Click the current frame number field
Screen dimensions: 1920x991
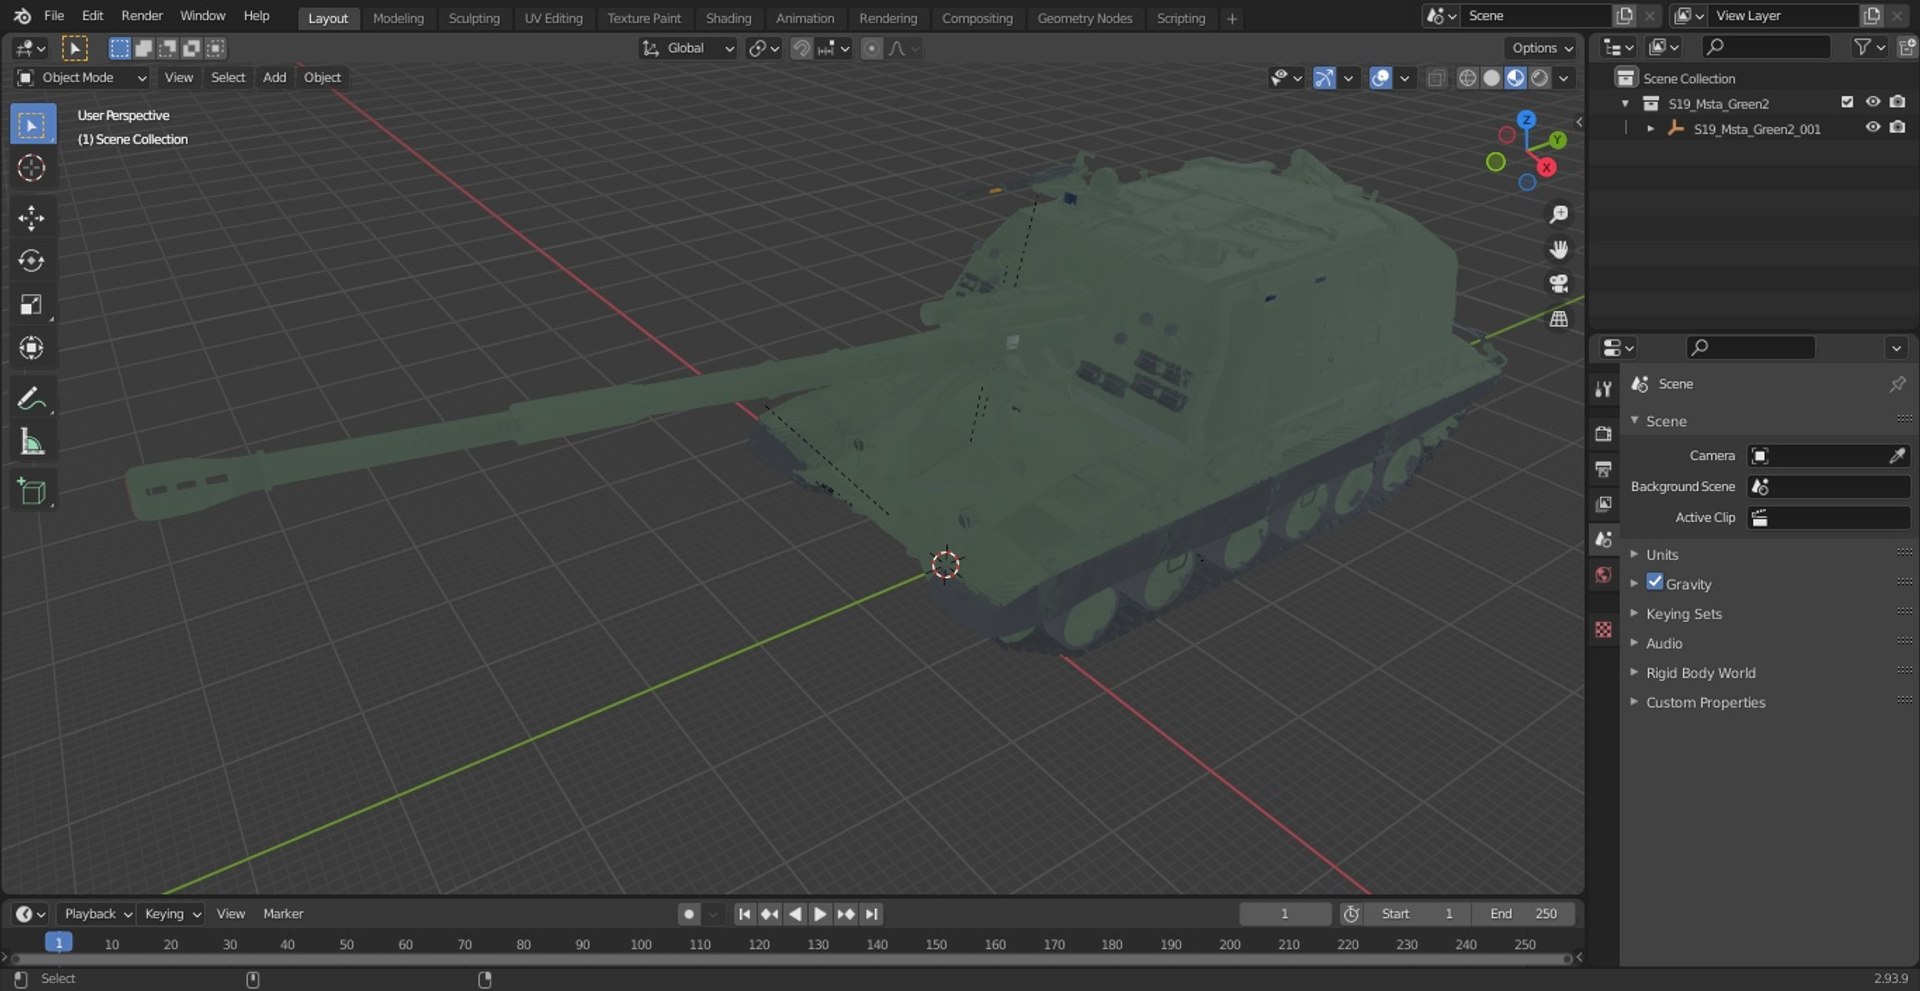pyautogui.click(x=1285, y=914)
